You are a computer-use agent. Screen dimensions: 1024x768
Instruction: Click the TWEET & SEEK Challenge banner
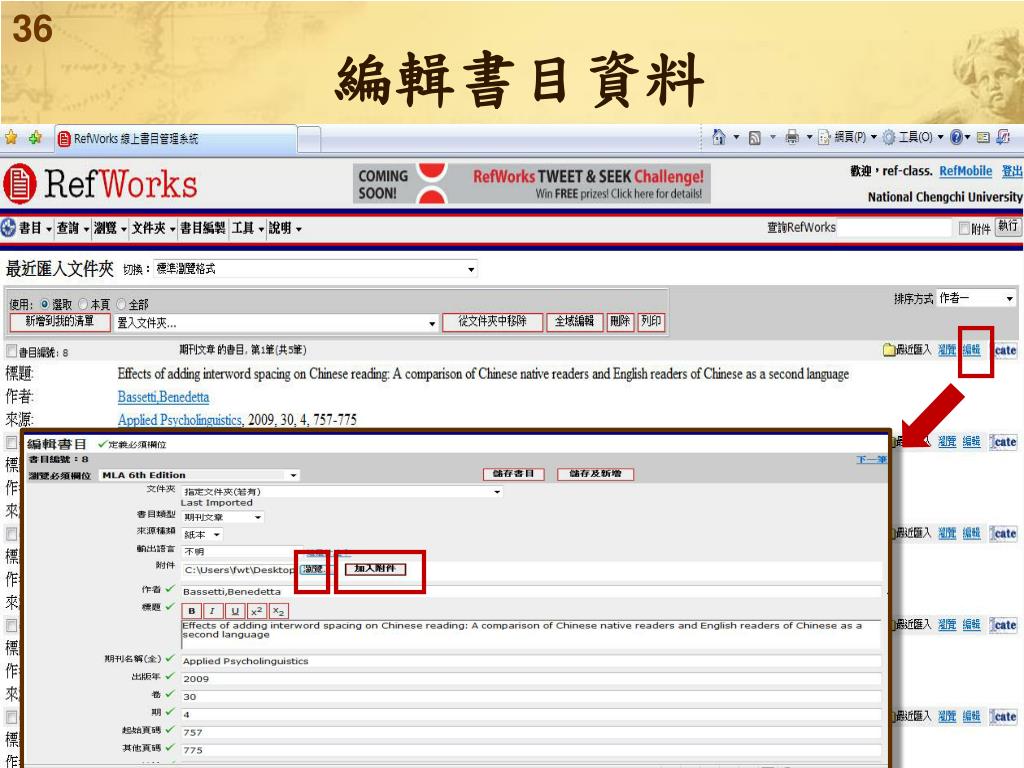(x=532, y=184)
